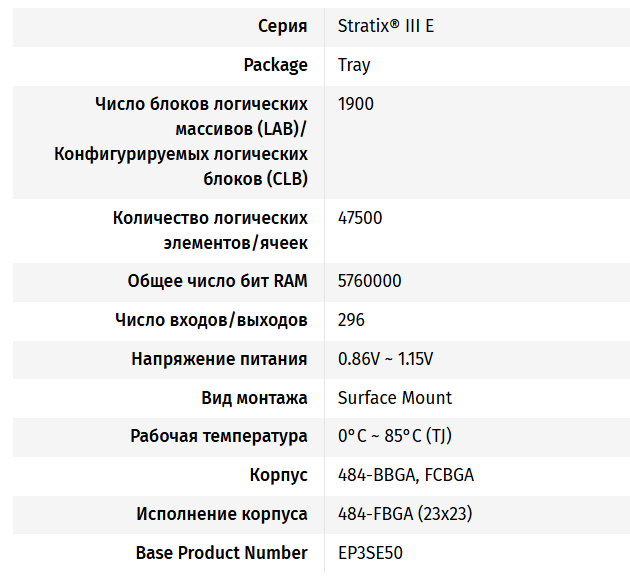Viewport: 630px width, 587px height.
Task: Click the "Число блоков логических массивов" label
Action: pyautogui.click(x=201, y=141)
